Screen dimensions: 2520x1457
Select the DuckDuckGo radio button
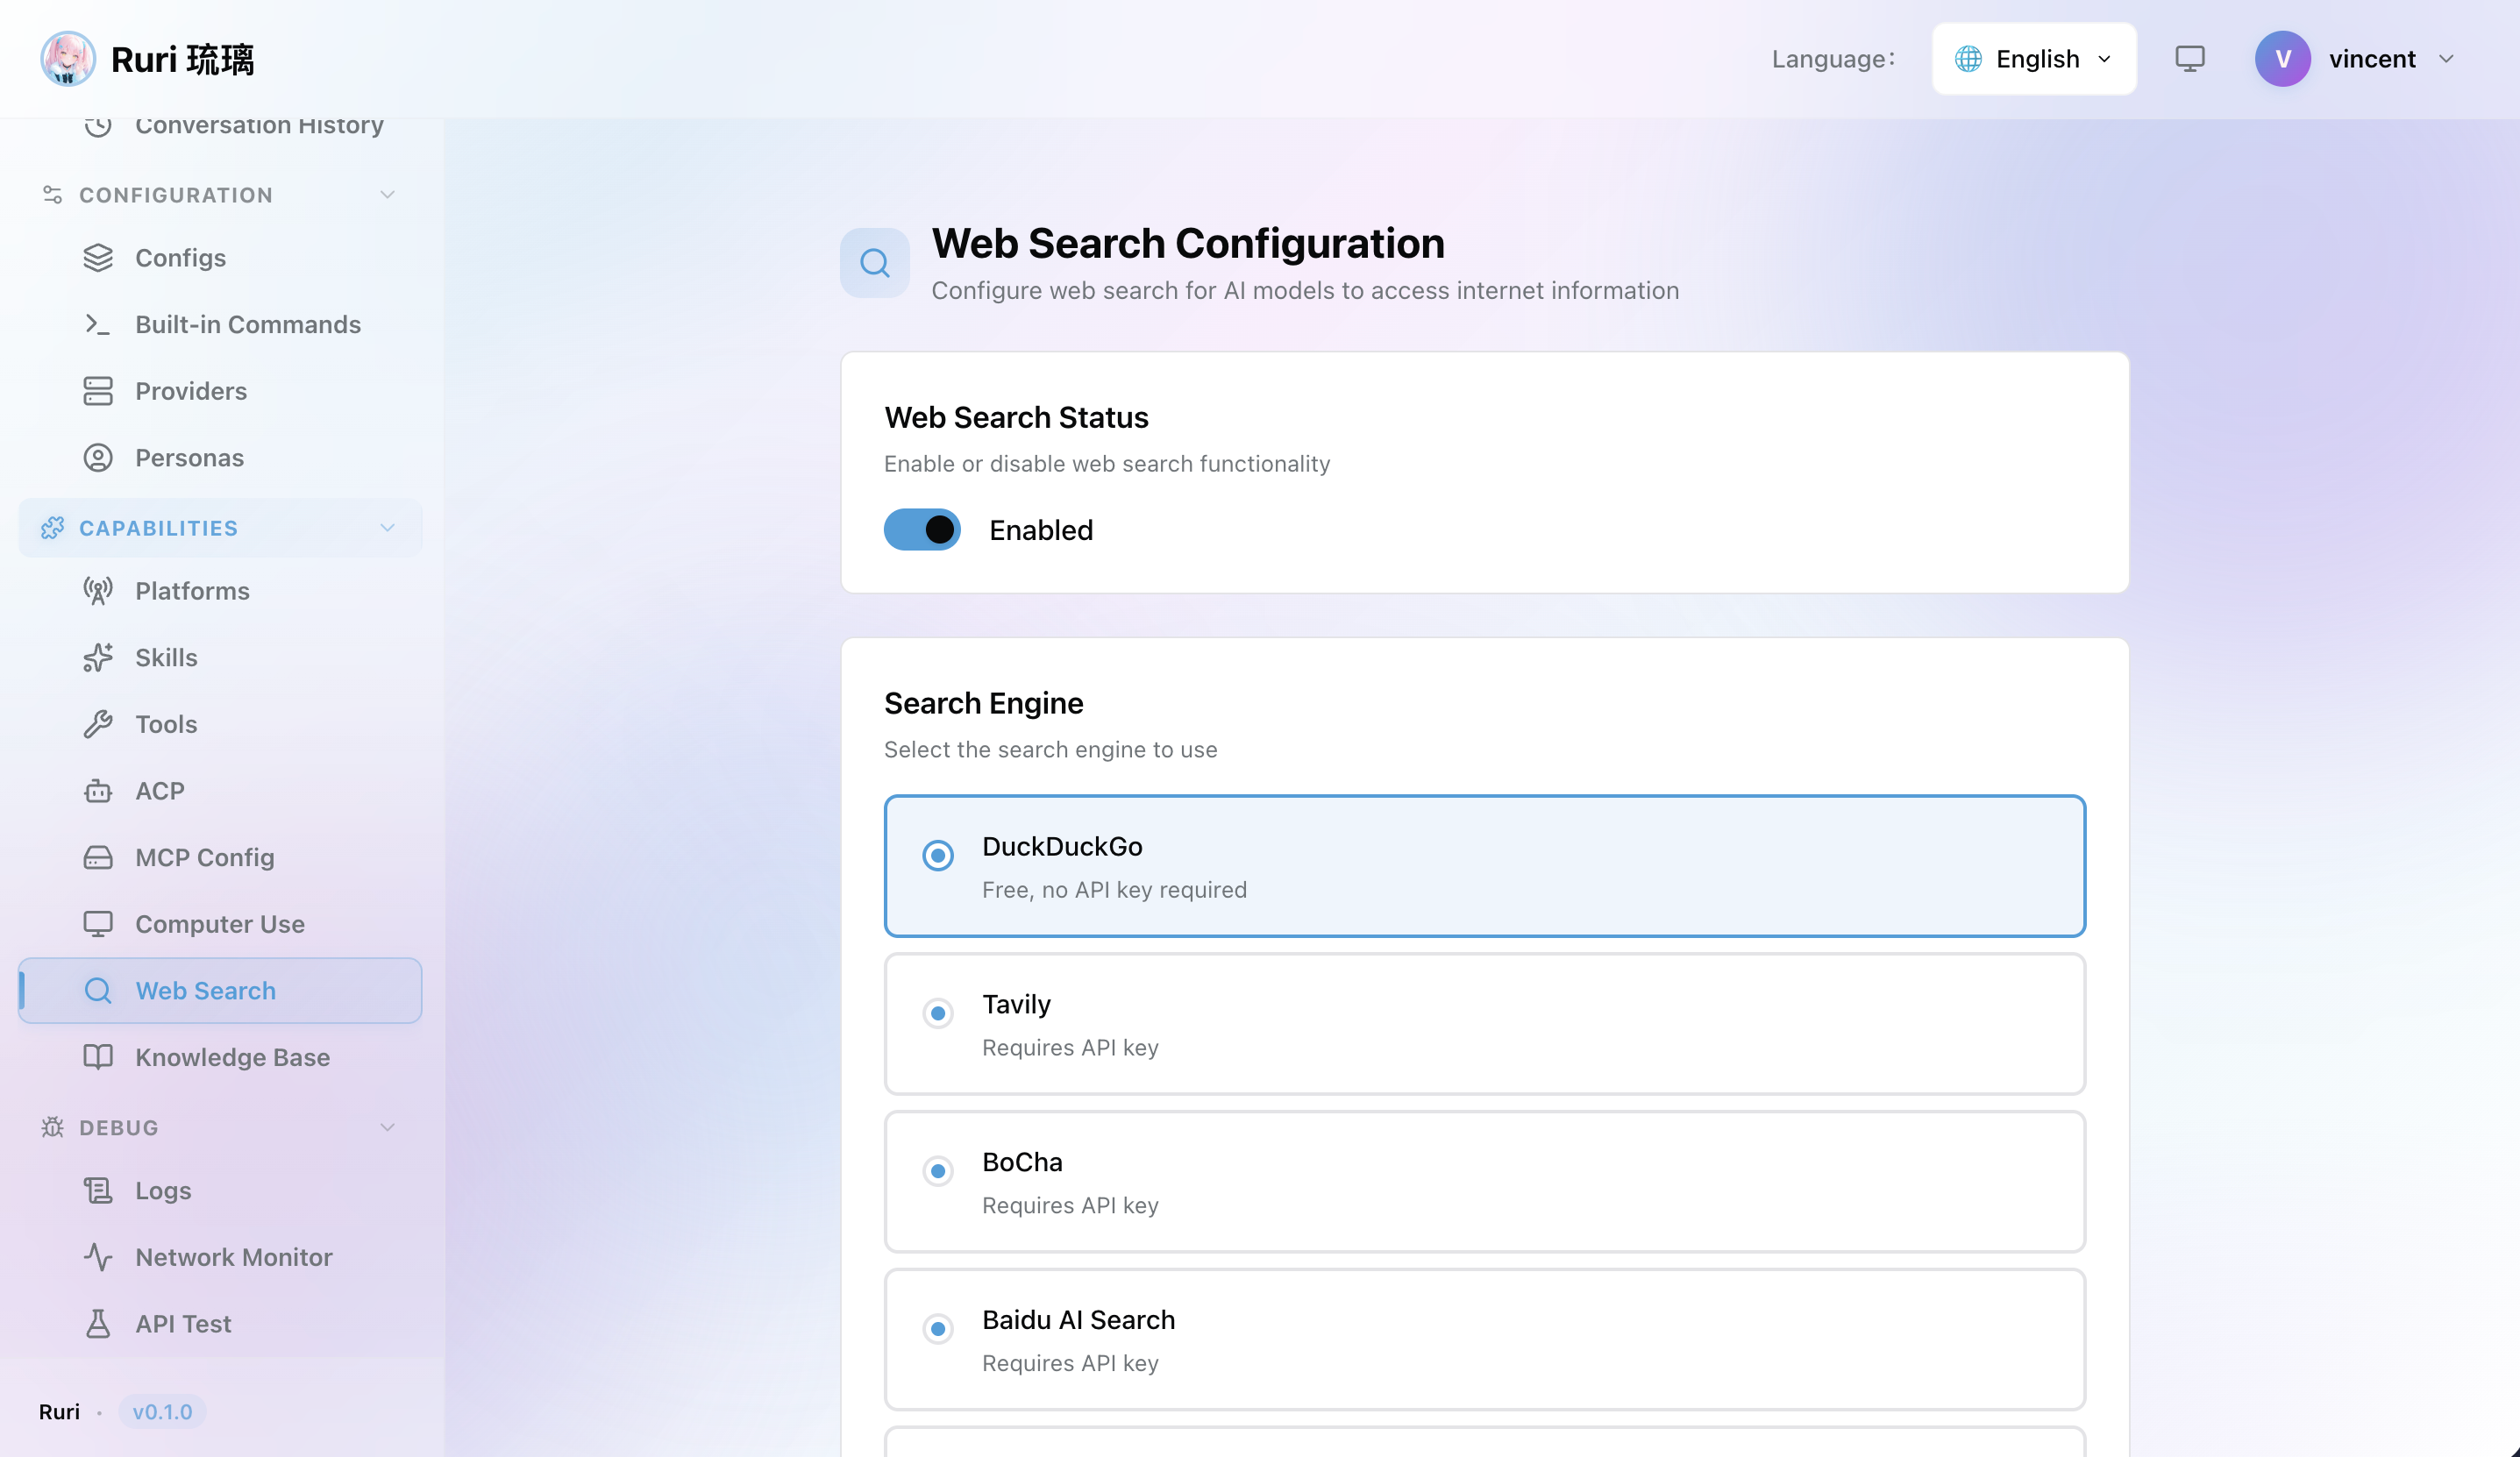point(938,856)
